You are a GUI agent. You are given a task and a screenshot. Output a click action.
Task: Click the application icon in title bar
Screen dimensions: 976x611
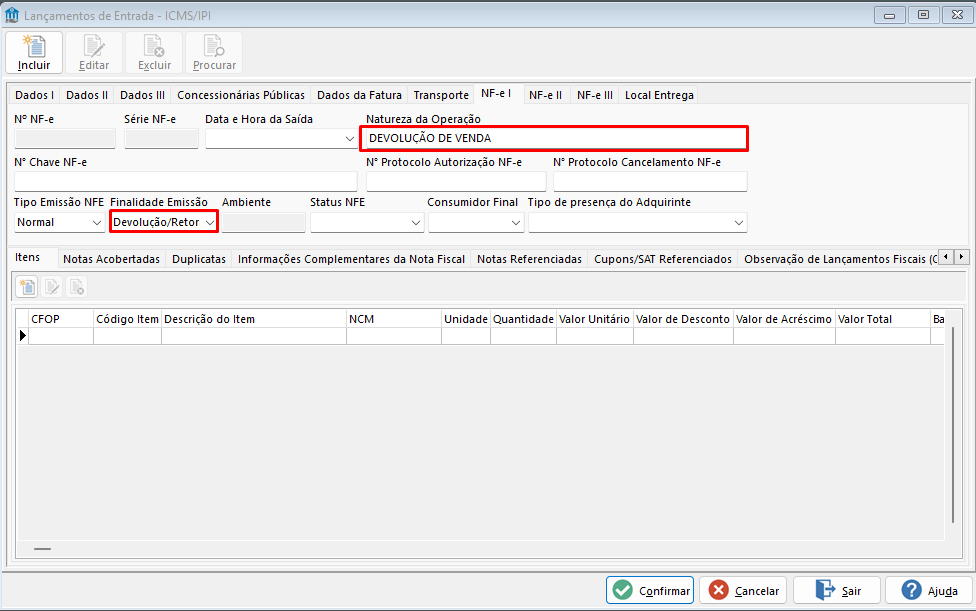tap(12, 15)
